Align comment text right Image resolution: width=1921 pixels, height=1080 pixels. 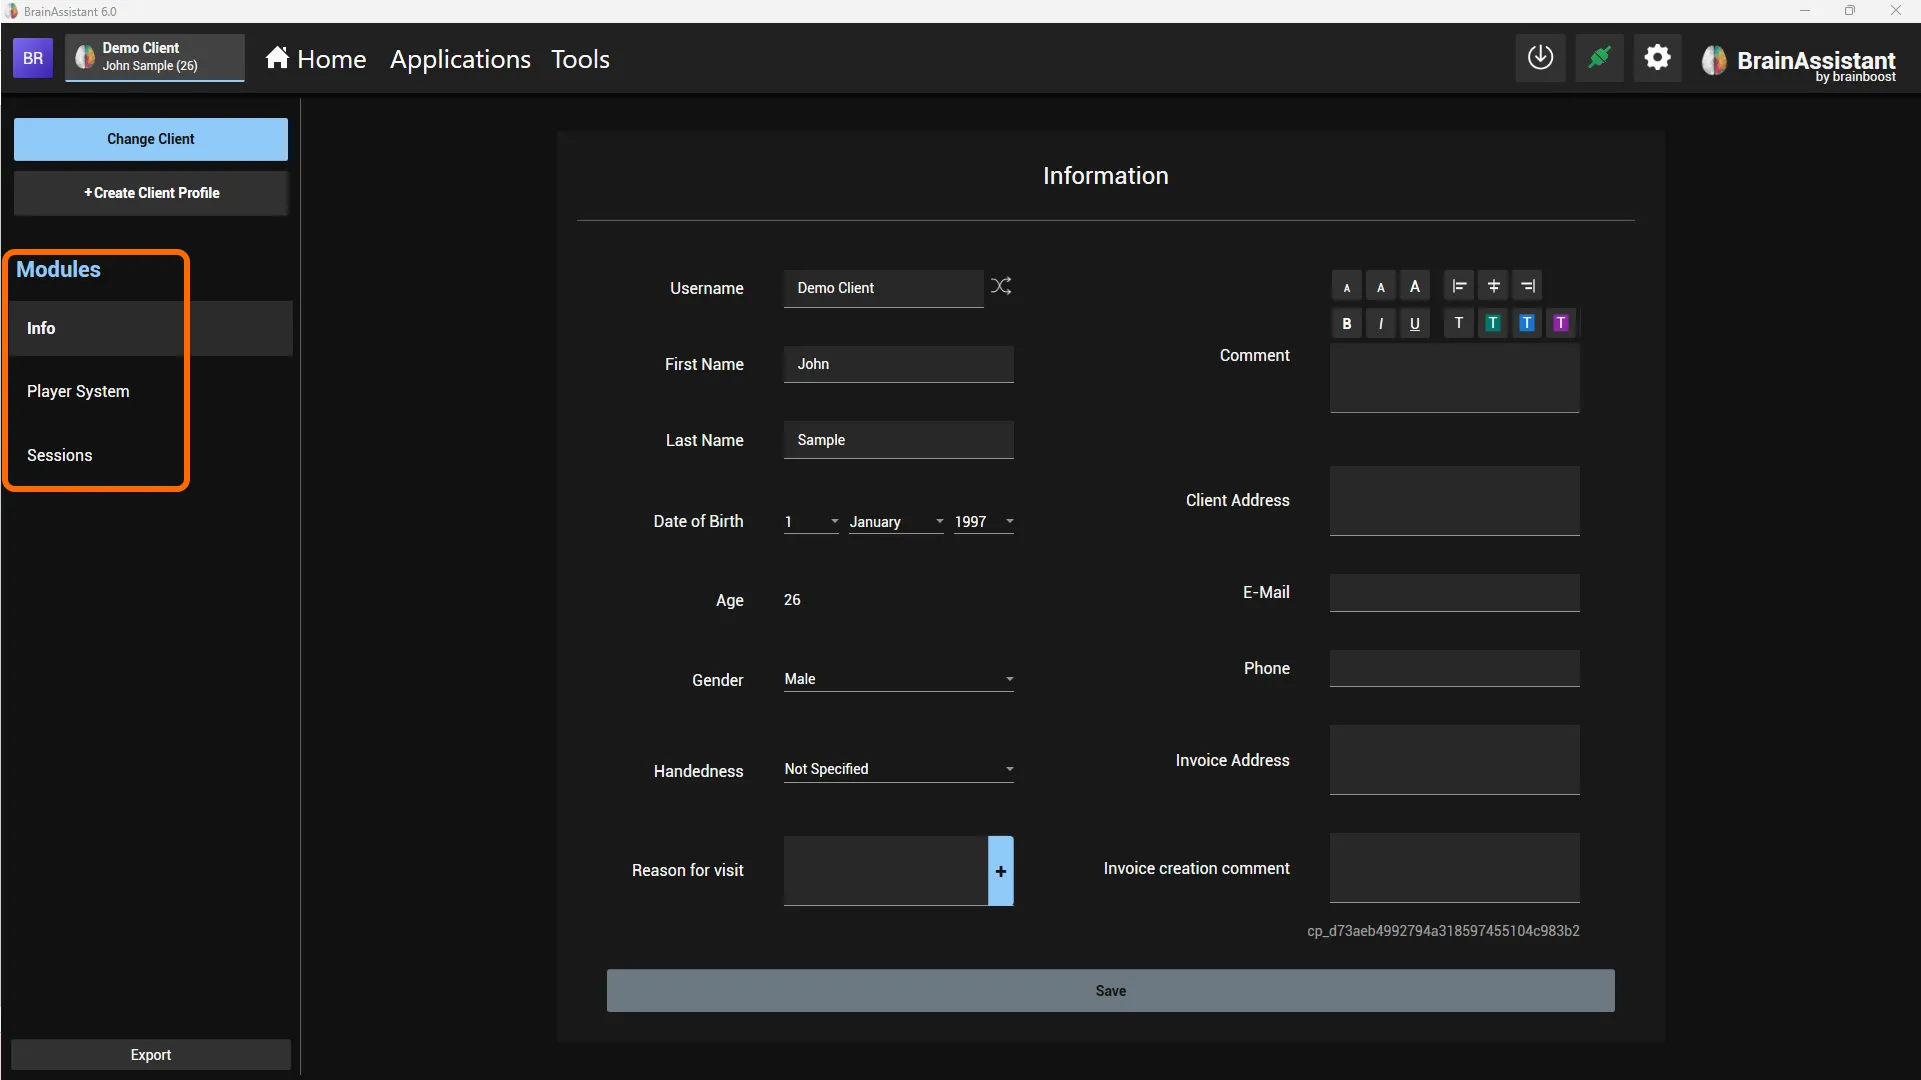click(1527, 287)
